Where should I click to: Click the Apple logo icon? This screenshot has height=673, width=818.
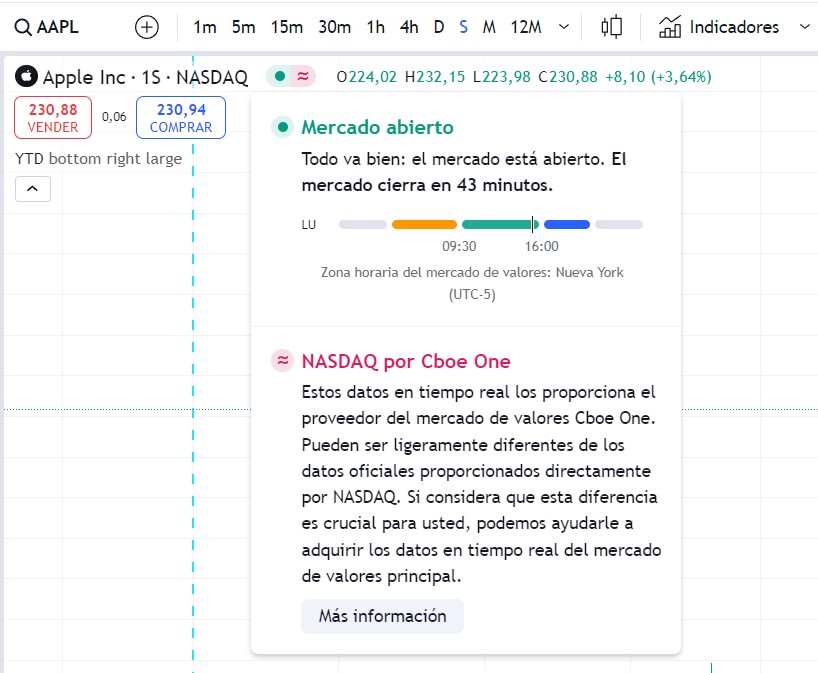pyautogui.click(x=26, y=76)
